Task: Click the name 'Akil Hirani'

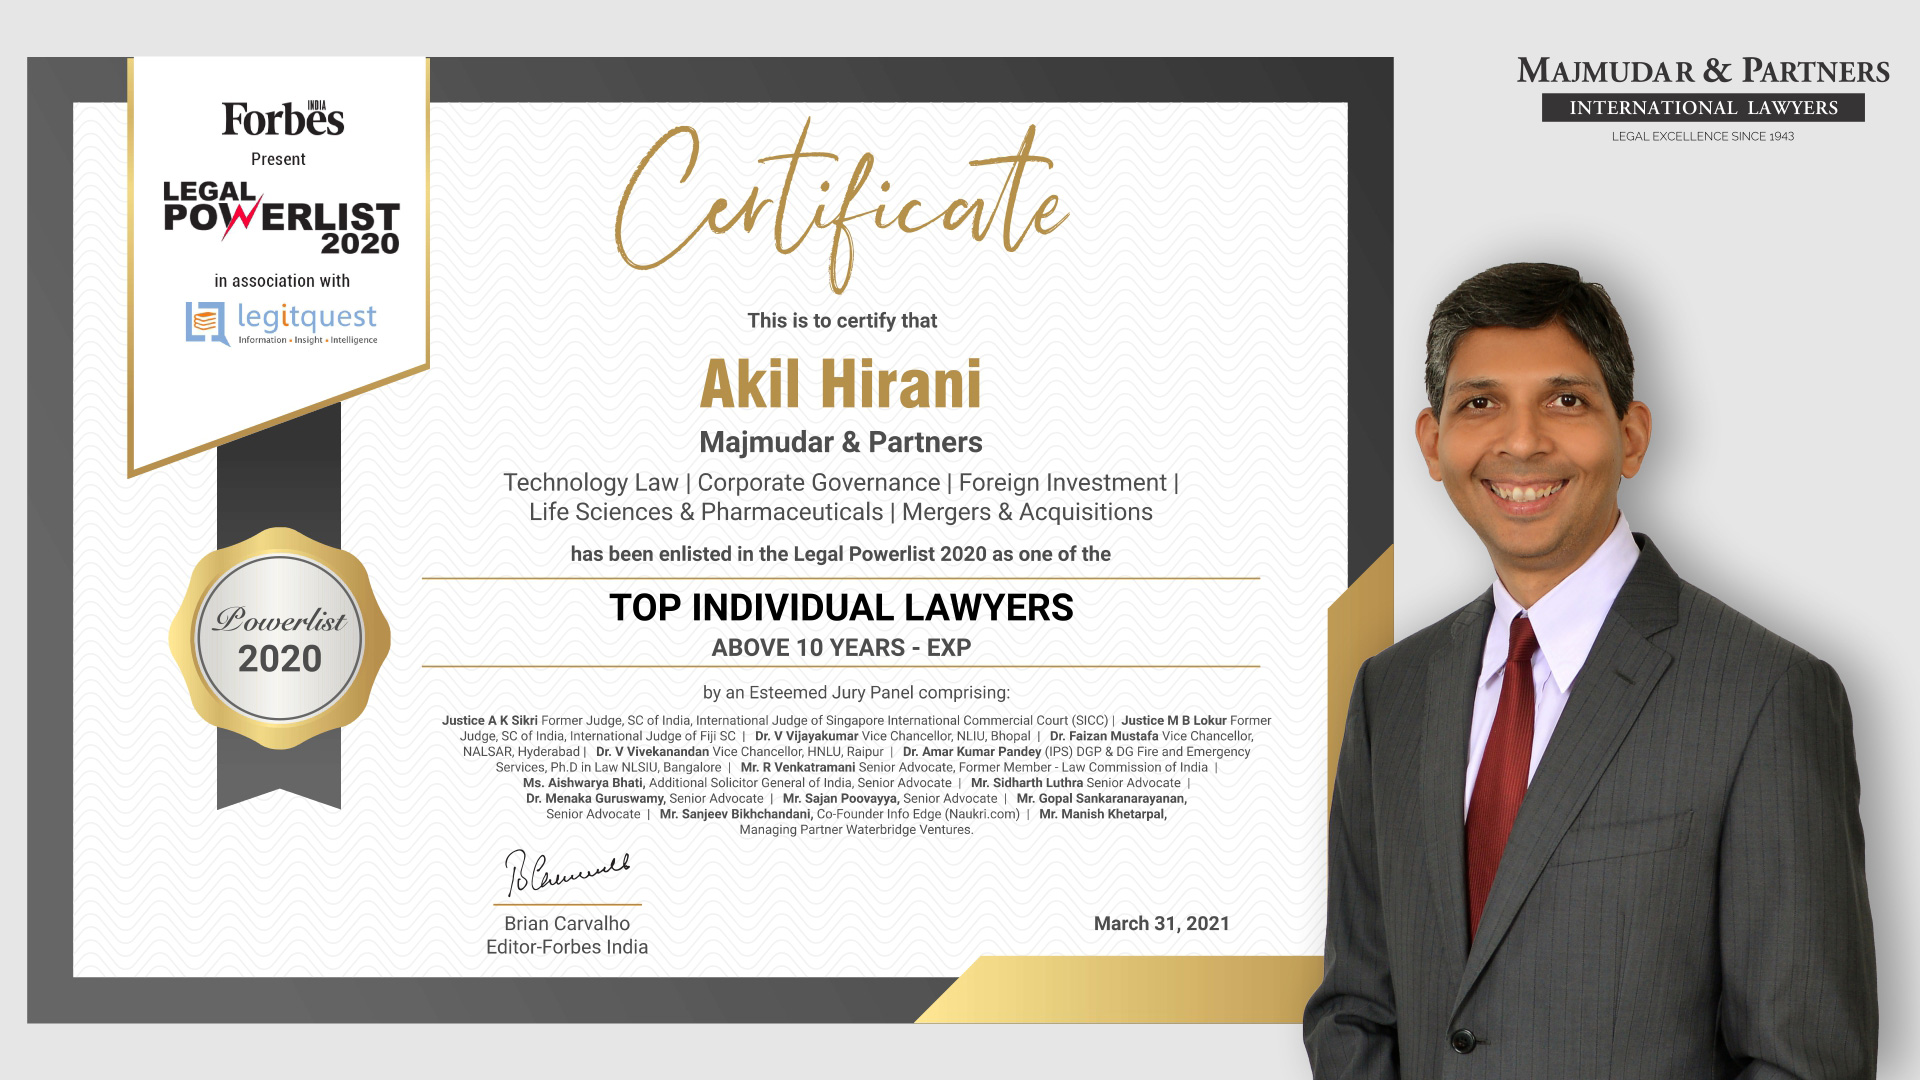Action: click(841, 384)
